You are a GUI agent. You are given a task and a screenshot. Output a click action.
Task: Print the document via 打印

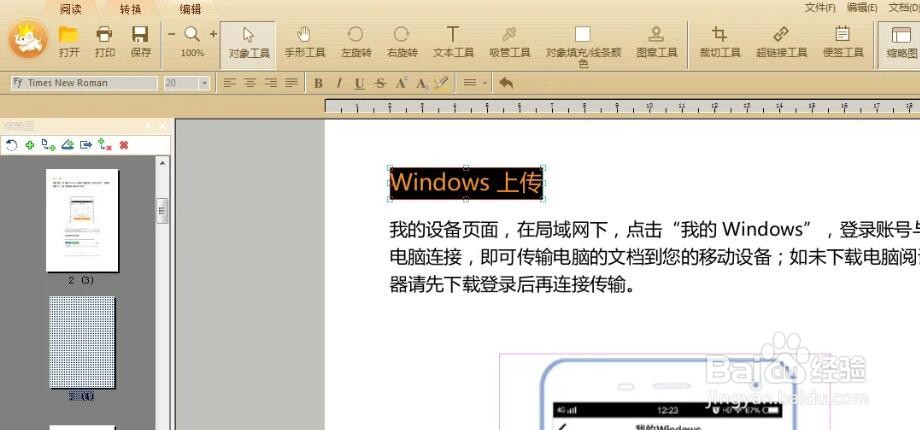click(x=104, y=41)
